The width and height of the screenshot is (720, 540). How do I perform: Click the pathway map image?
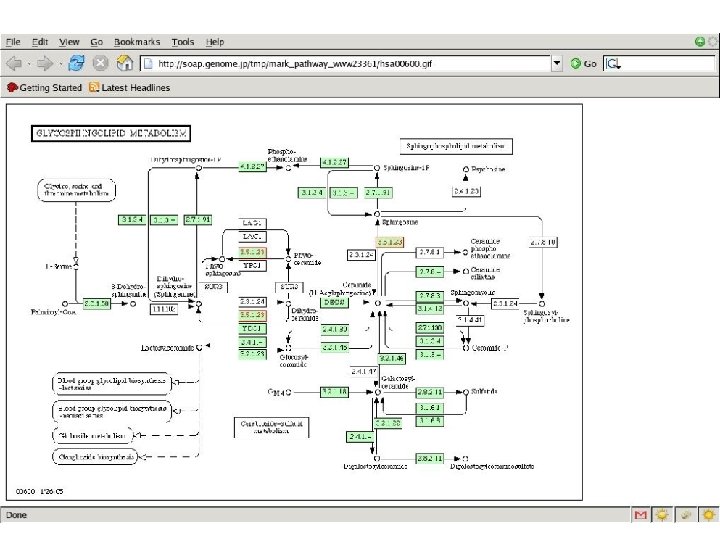(294, 302)
